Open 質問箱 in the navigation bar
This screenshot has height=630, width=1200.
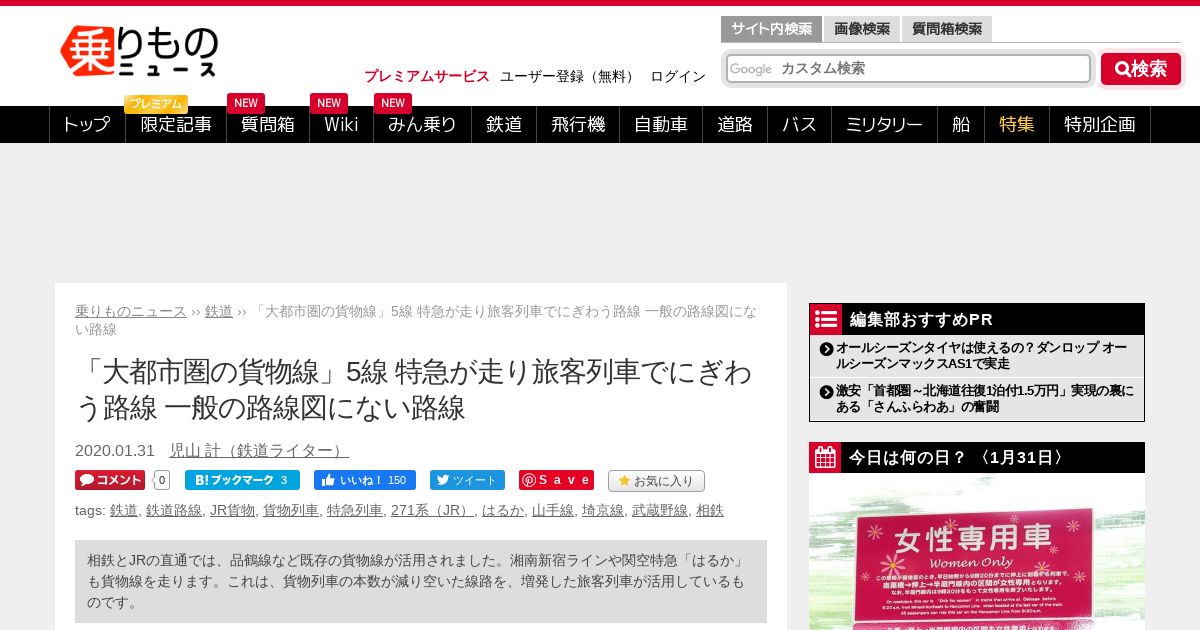tap(267, 125)
